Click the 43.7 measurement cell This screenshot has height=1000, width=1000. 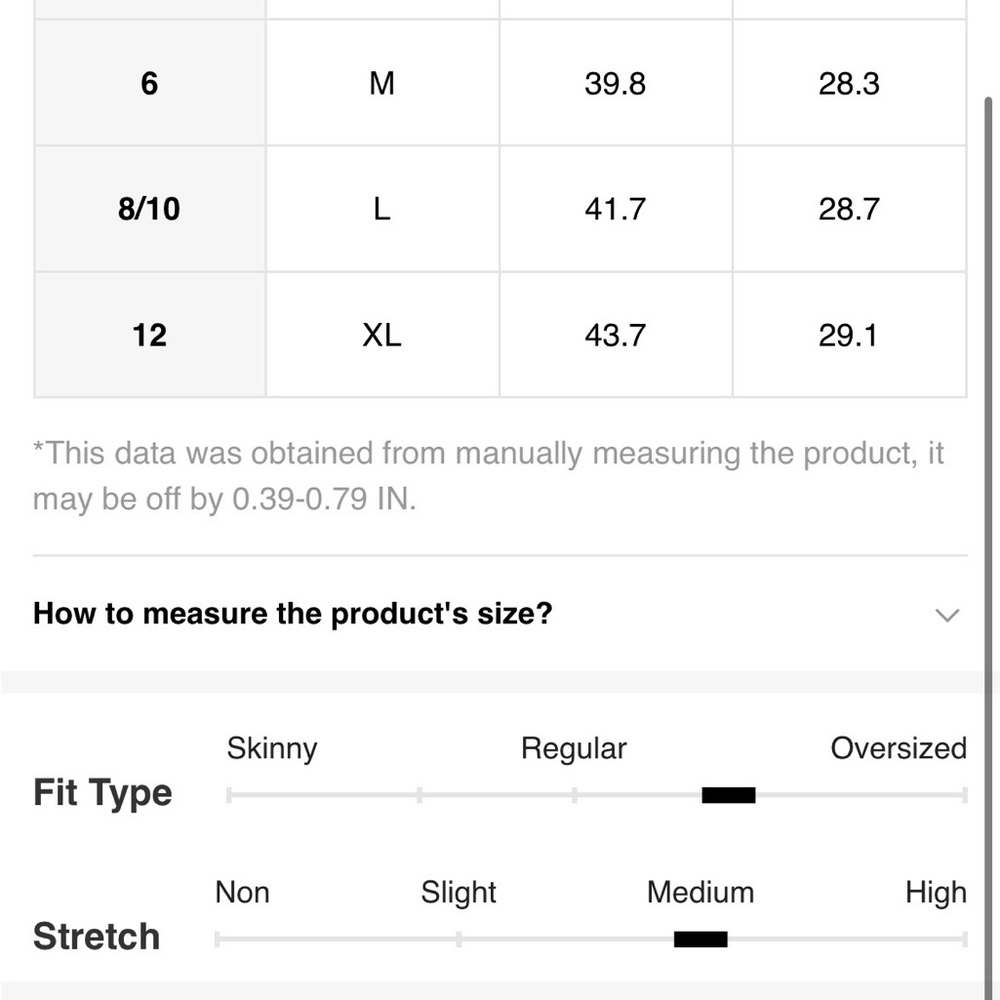[615, 335]
